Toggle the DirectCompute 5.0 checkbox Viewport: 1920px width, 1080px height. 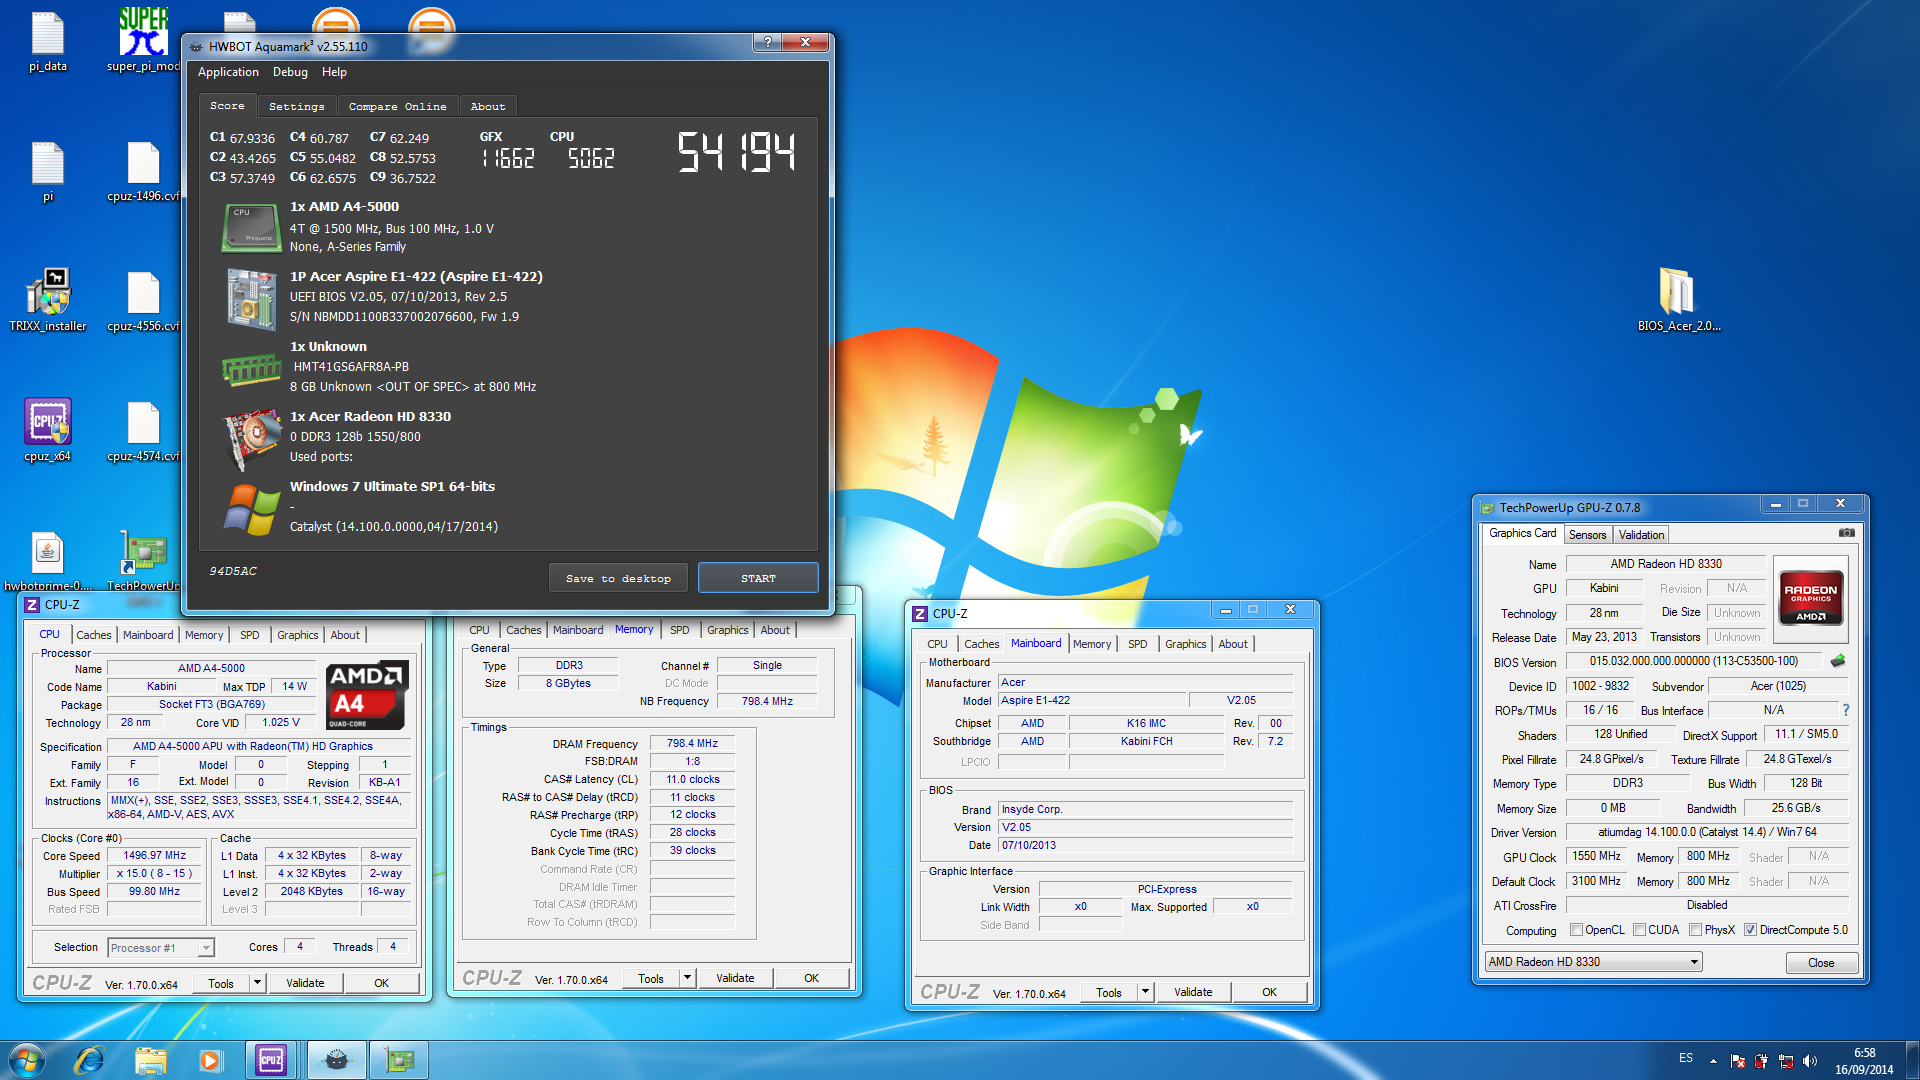pyautogui.click(x=1750, y=930)
